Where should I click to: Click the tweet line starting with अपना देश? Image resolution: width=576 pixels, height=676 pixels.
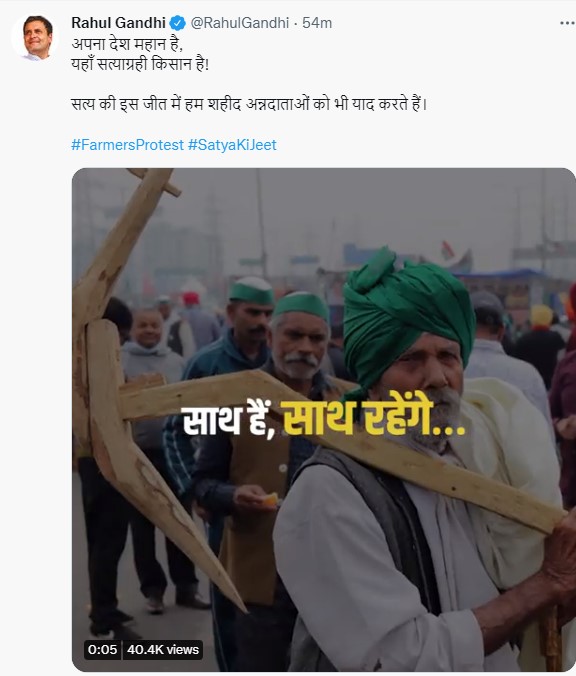(x=126, y=44)
